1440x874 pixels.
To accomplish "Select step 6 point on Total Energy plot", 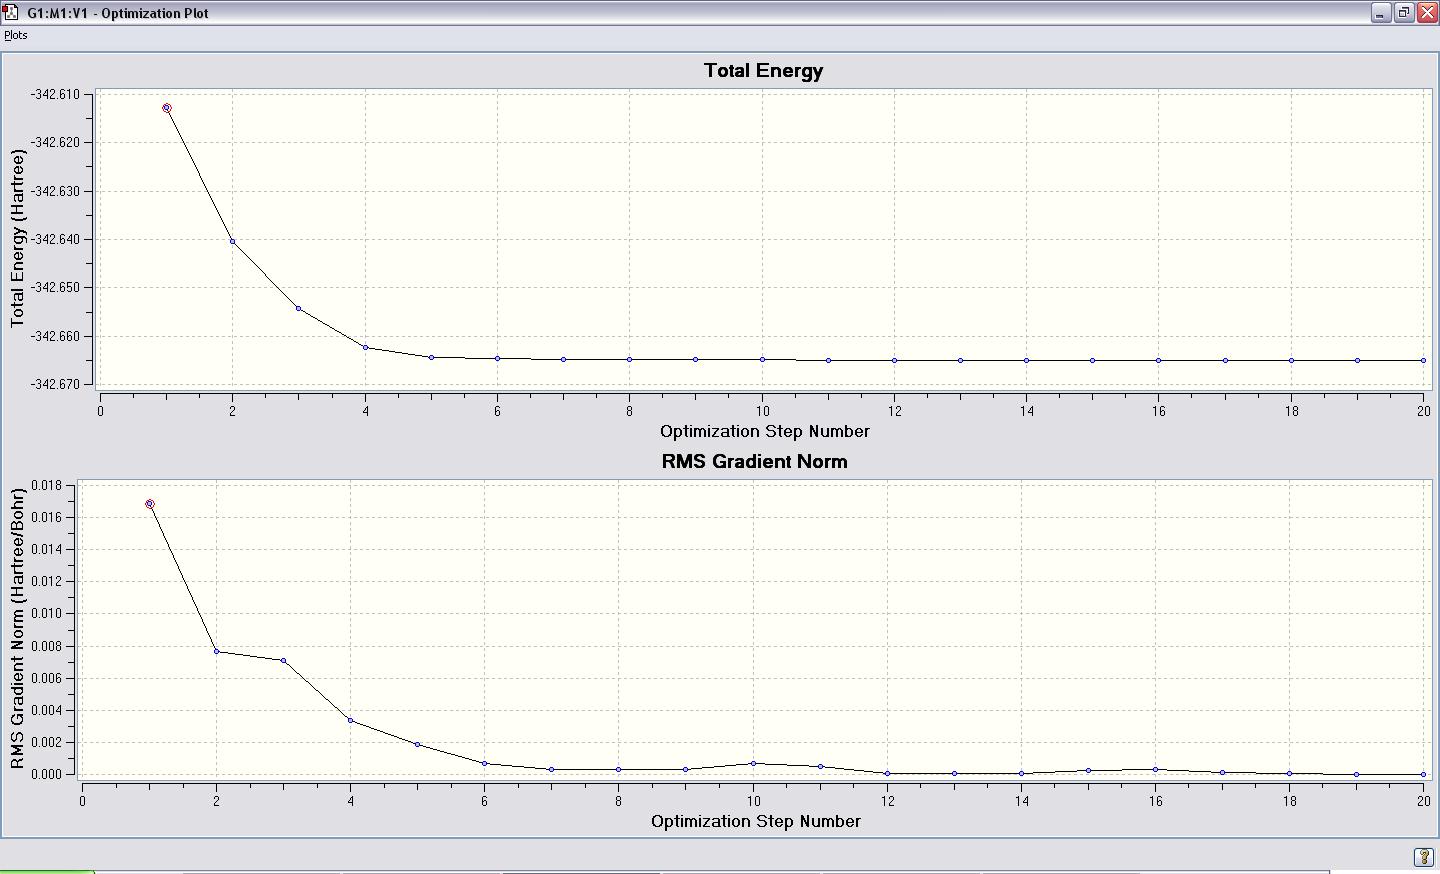I will point(497,358).
